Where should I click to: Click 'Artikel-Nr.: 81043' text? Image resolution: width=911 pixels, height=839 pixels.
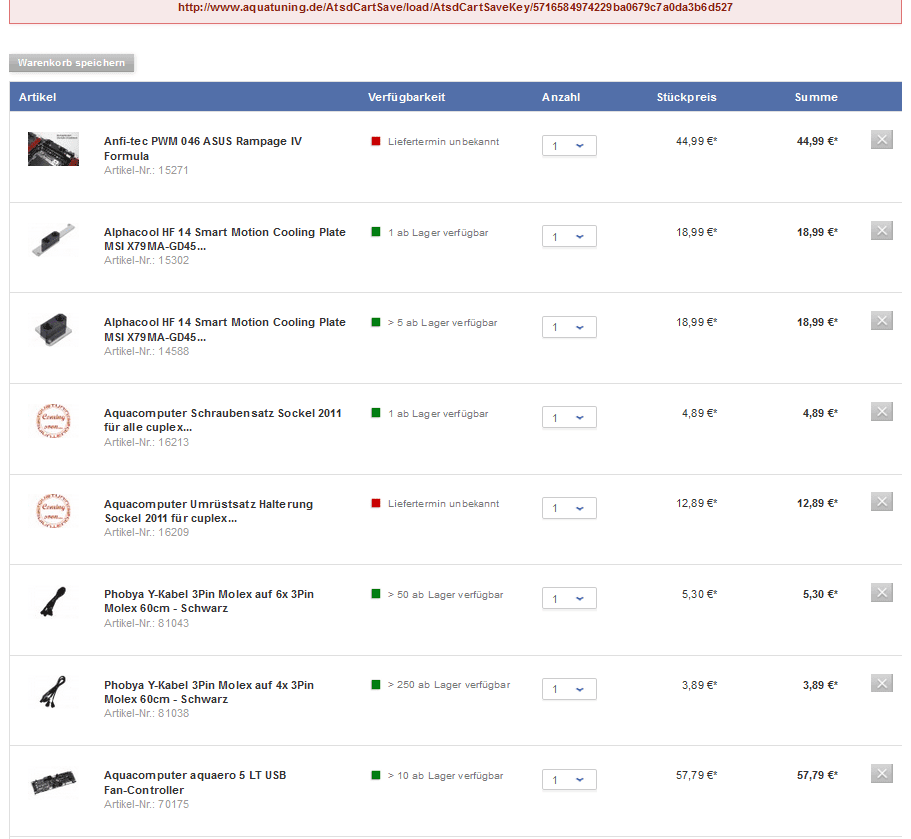pos(146,623)
